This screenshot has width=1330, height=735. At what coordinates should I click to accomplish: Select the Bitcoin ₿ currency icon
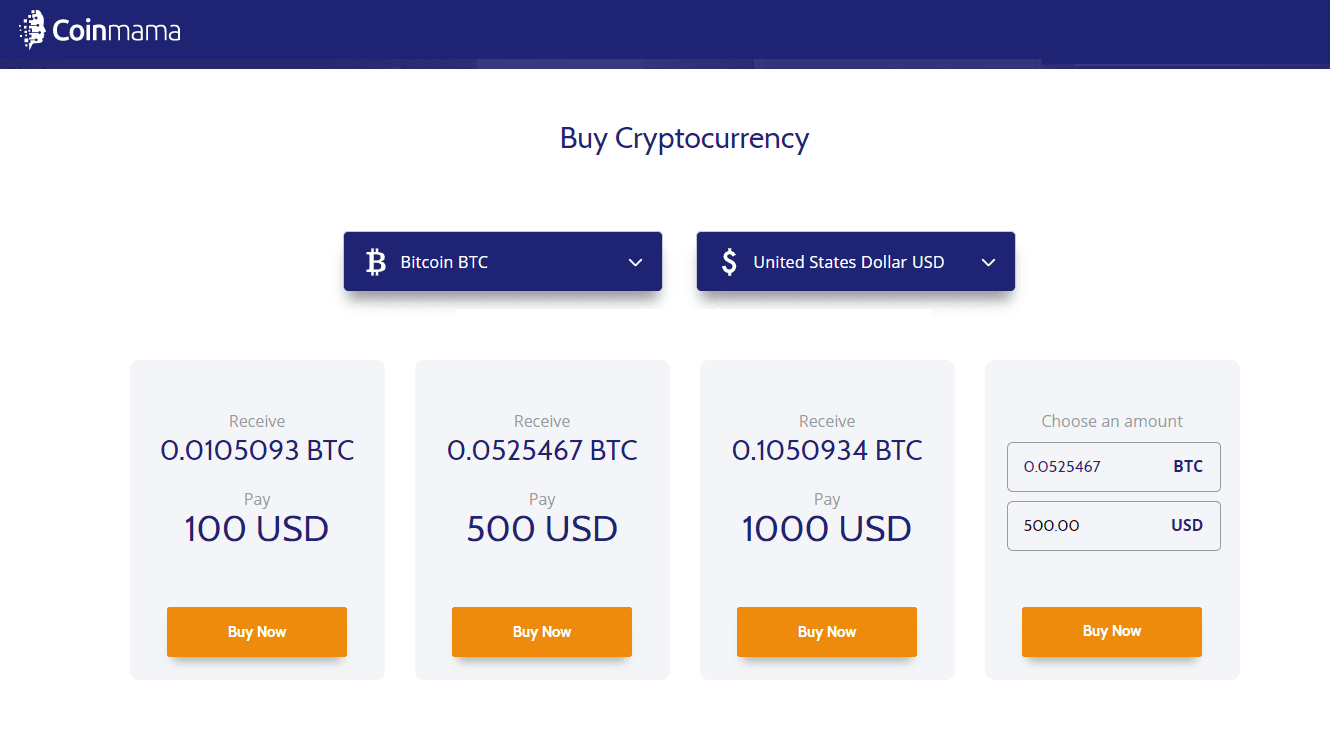(x=375, y=261)
